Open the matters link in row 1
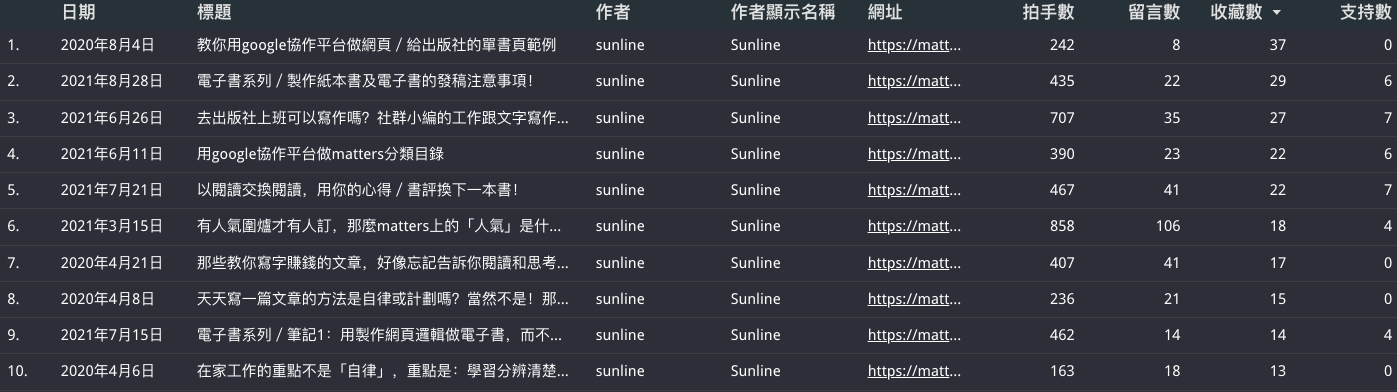This screenshot has width=1397, height=392. (915, 45)
